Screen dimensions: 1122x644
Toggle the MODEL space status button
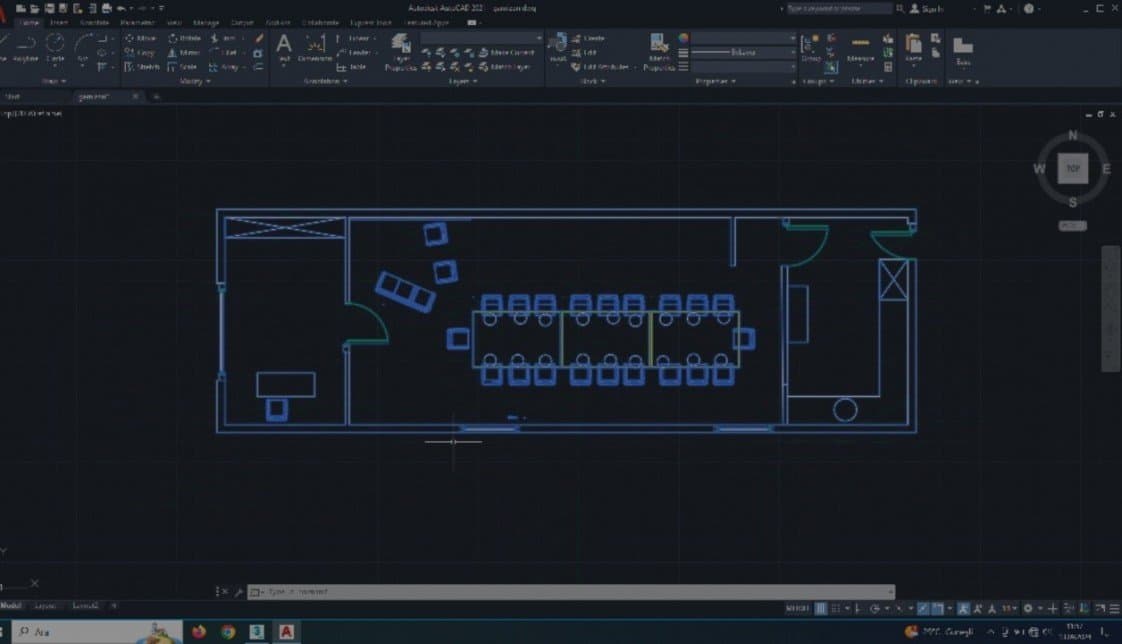797,608
